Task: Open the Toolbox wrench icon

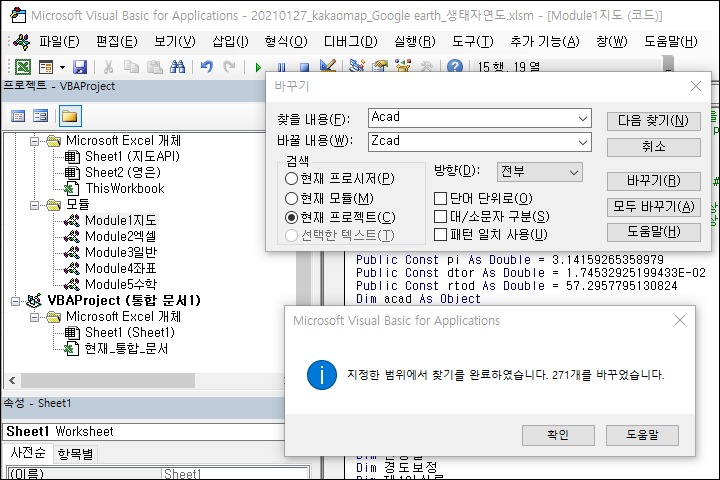Action: tap(426, 67)
